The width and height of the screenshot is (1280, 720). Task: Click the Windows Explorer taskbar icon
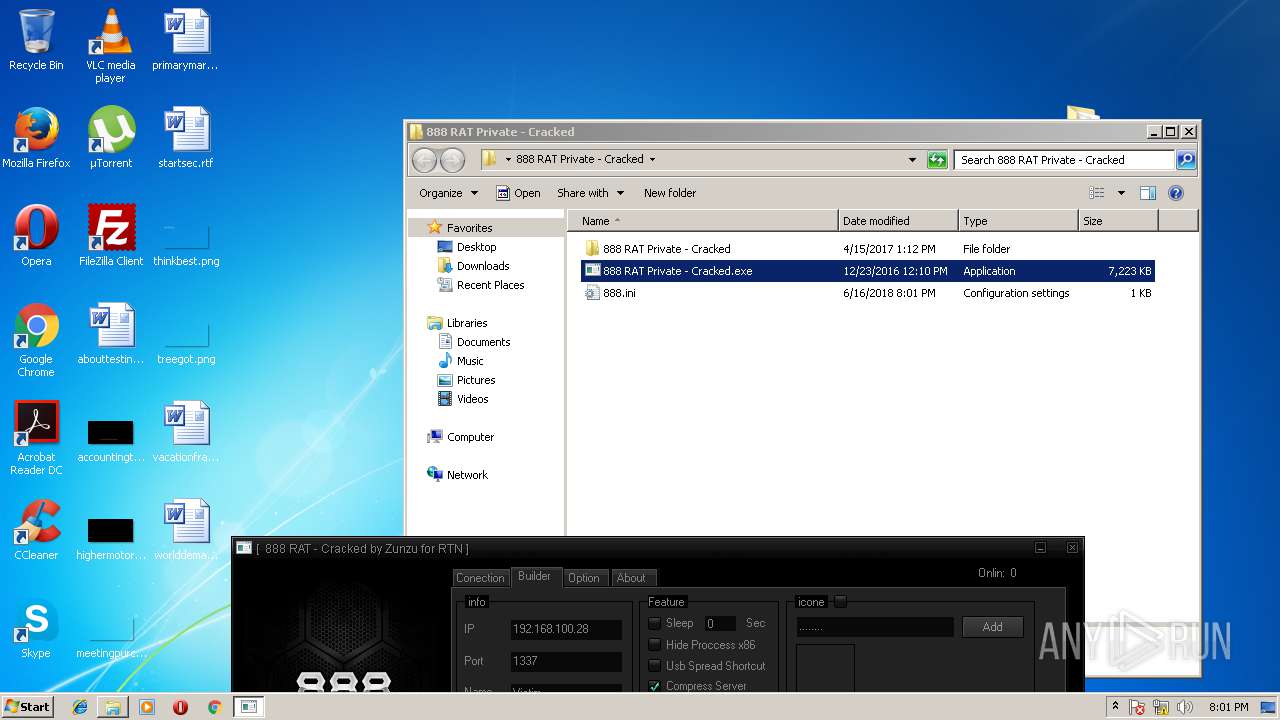coord(113,707)
